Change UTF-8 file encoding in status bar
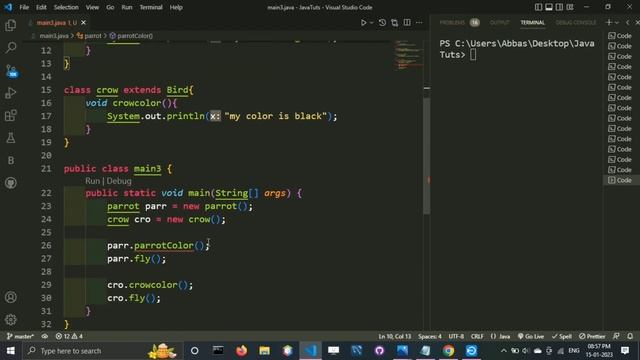Screen dimensions: 640x360 tap(456, 336)
